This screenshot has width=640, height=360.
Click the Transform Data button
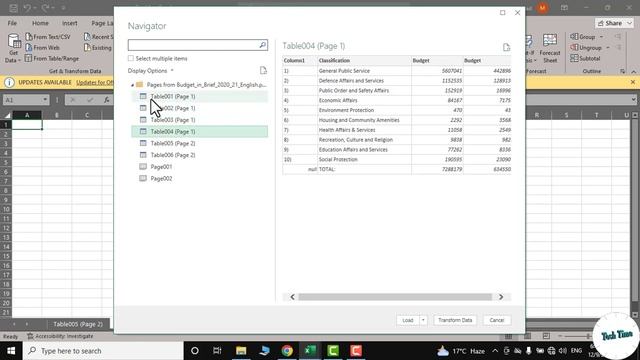[455, 320]
